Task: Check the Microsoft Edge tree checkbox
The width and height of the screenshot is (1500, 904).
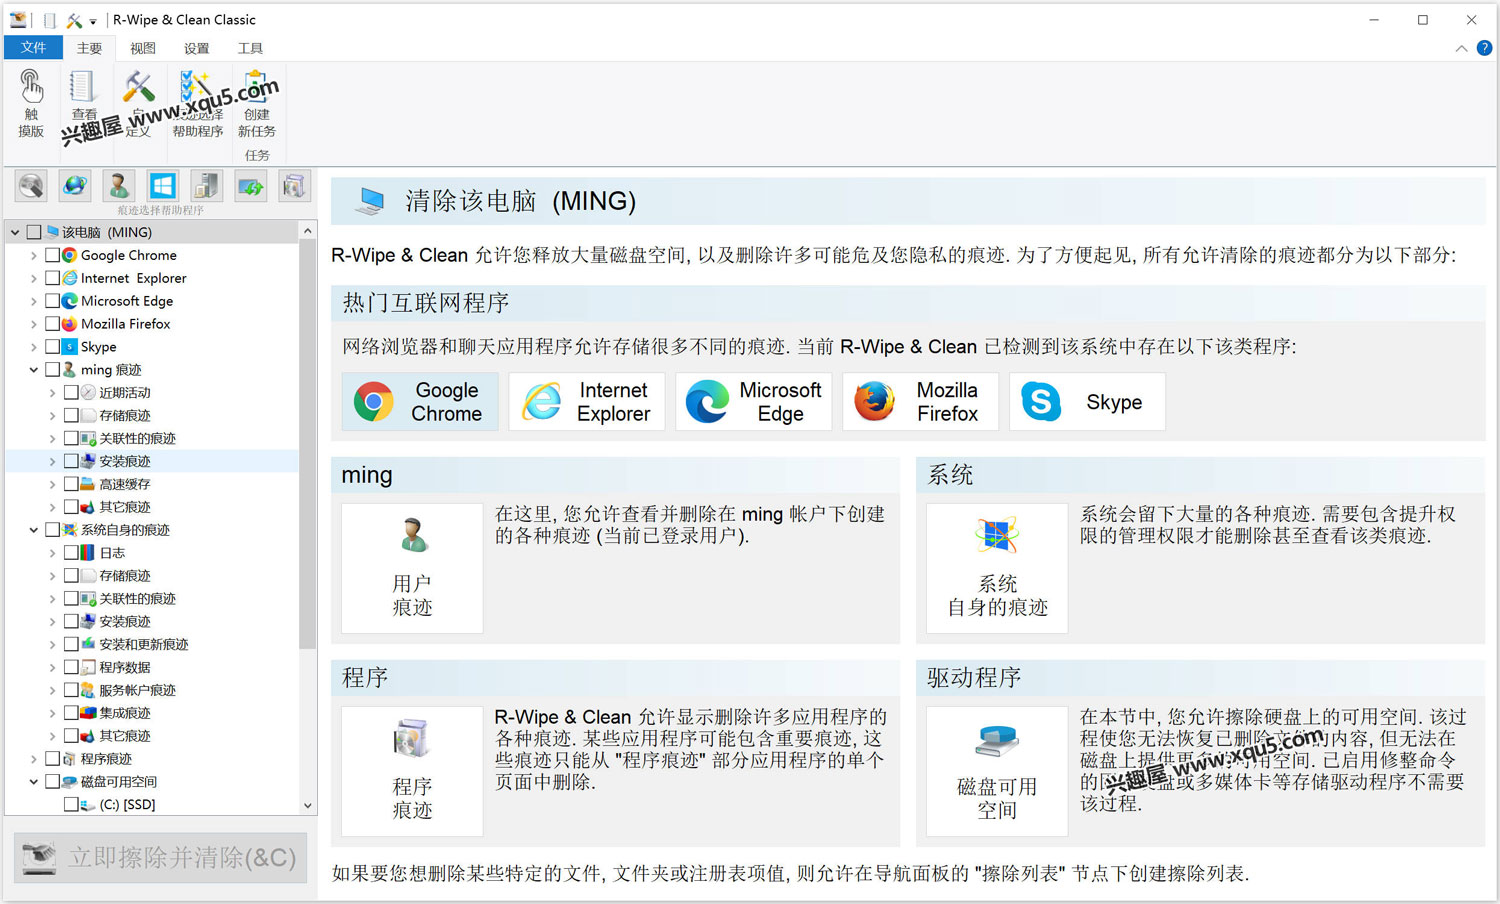Action: coord(53,301)
